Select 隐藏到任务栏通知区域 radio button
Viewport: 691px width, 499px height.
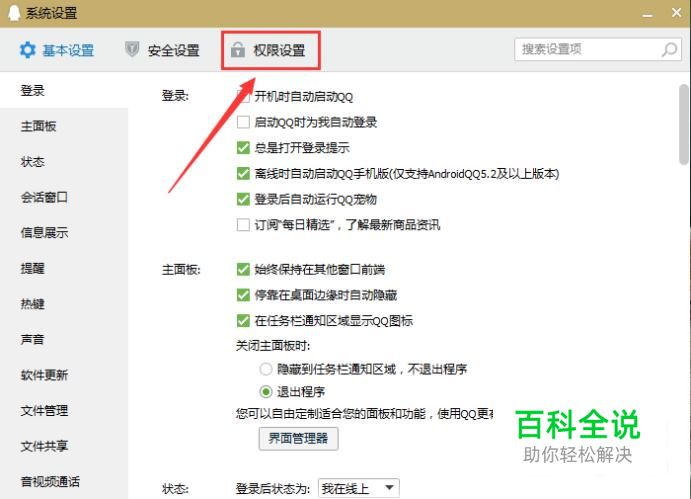(x=266, y=369)
